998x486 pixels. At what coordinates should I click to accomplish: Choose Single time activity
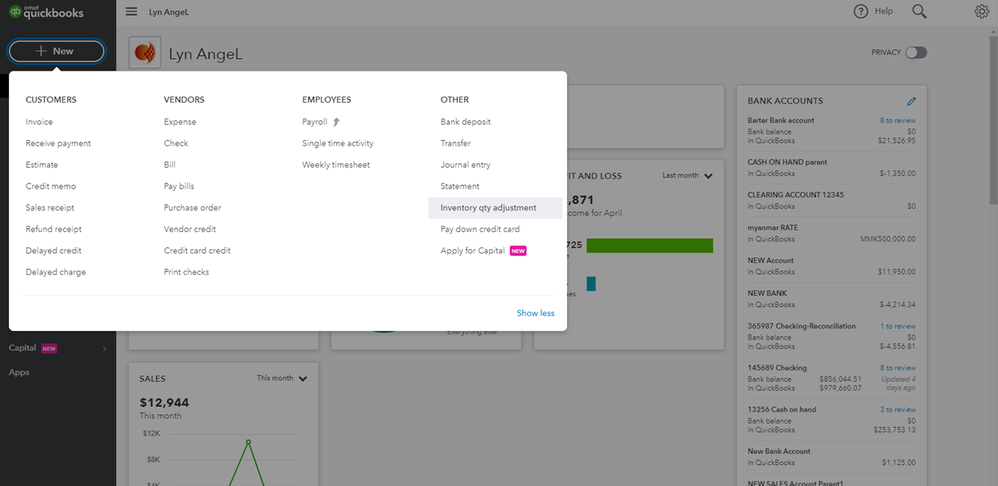pos(337,143)
